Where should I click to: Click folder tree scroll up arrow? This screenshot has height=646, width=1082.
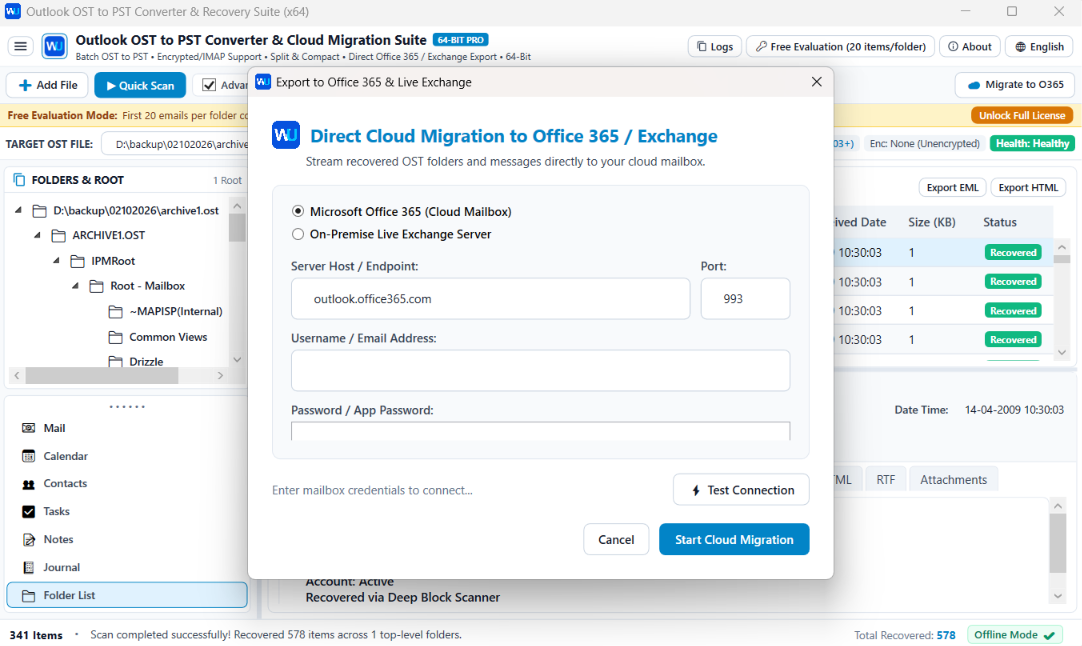point(237,206)
